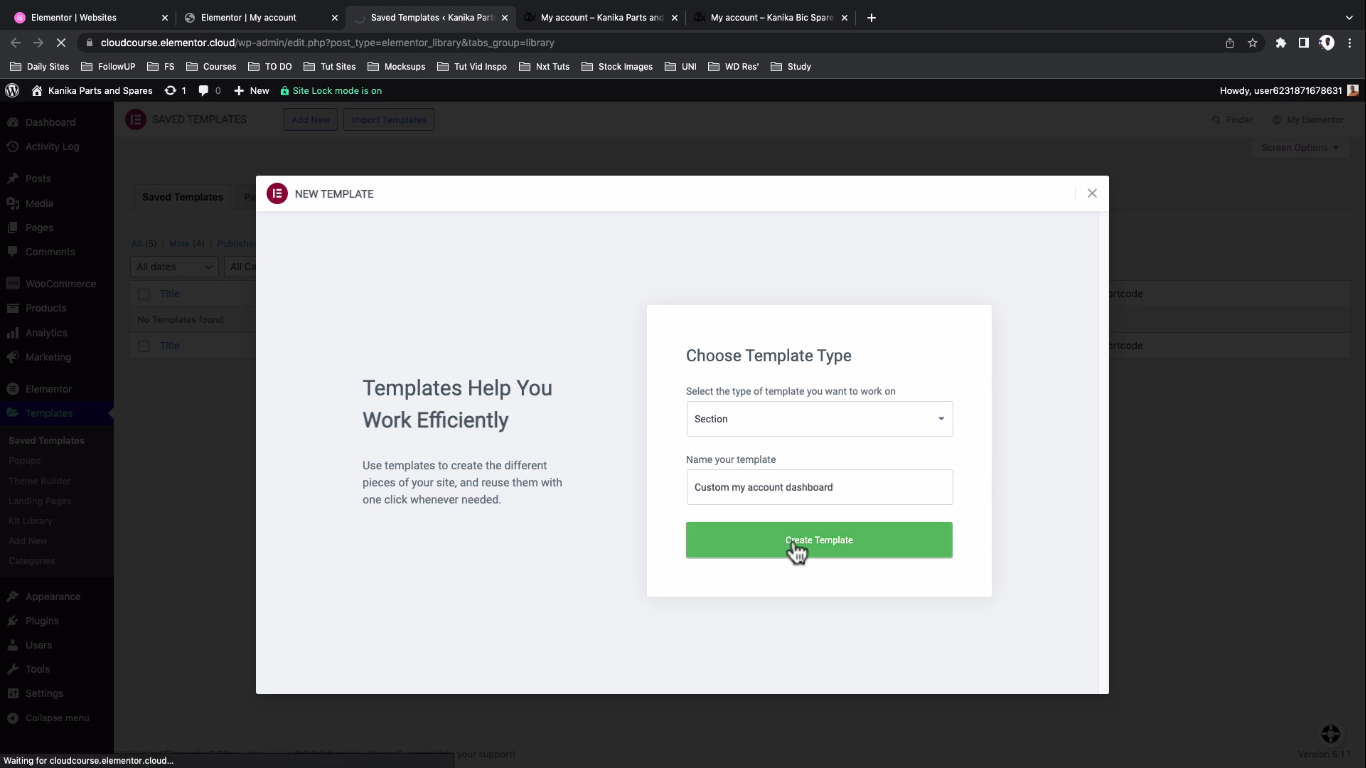
Task: Open the Mockups bookmark folder
Action: pyautogui.click(x=396, y=67)
